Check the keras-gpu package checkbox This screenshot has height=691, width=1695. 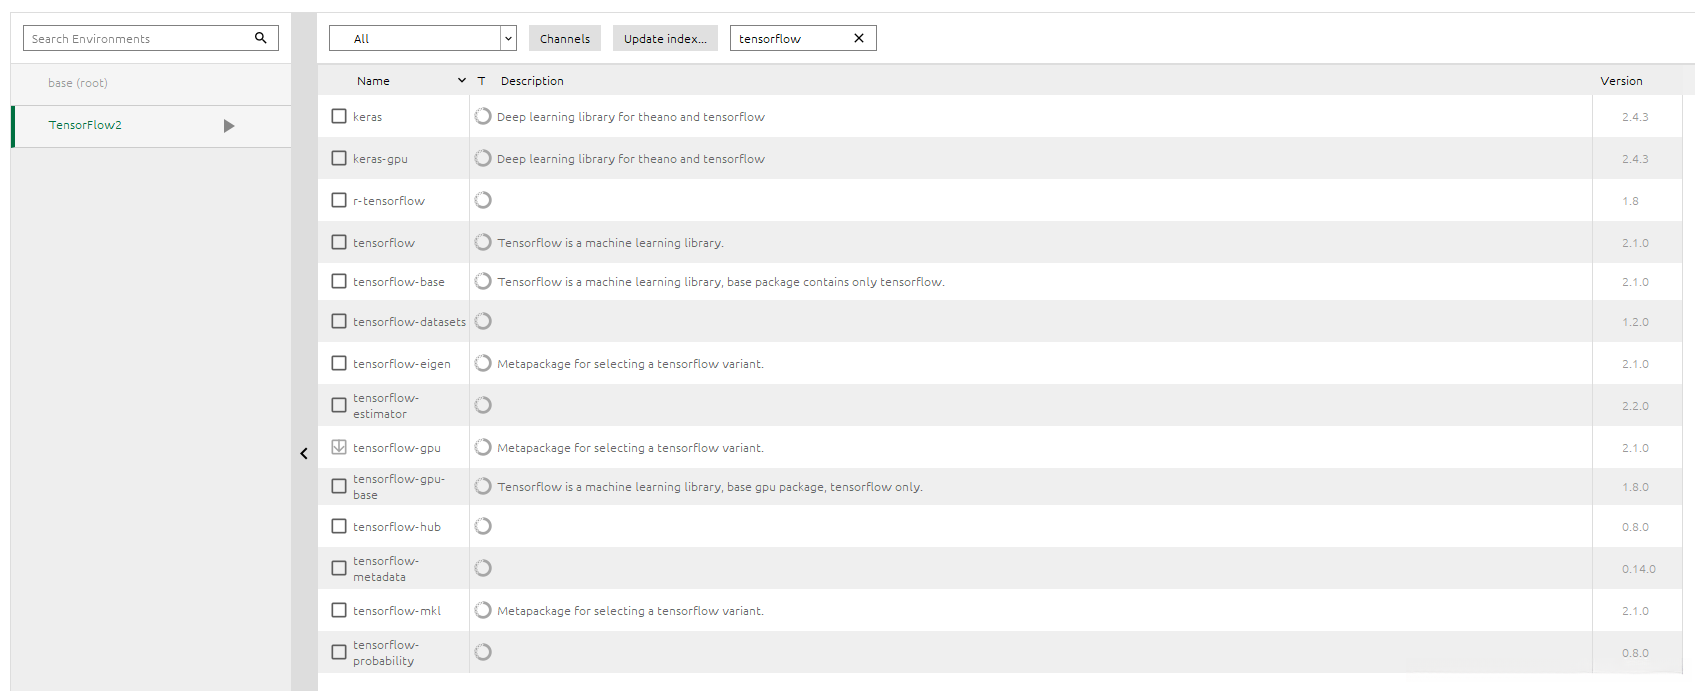pyautogui.click(x=339, y=158)
